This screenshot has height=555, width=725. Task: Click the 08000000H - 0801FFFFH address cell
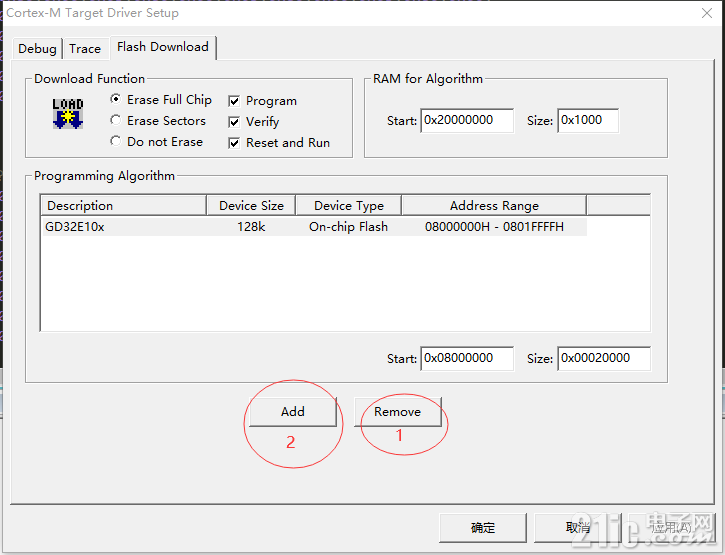[494, 227]
